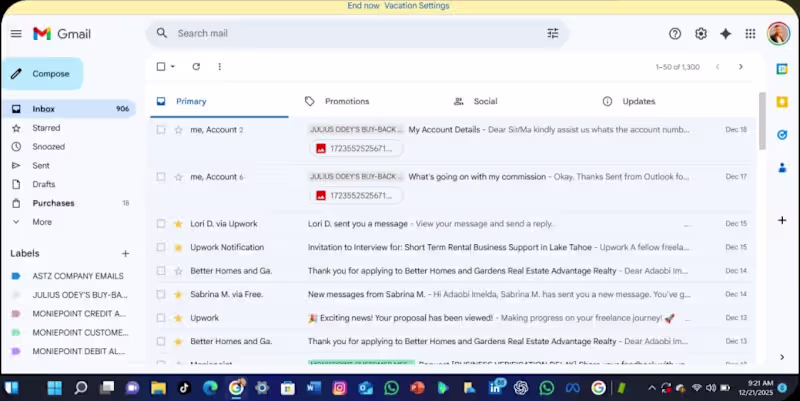This screenshot has width=800, height=401.
Task: Check the Dec 14 Better Homes and Ga. email
Action: [x=161, y=271]
